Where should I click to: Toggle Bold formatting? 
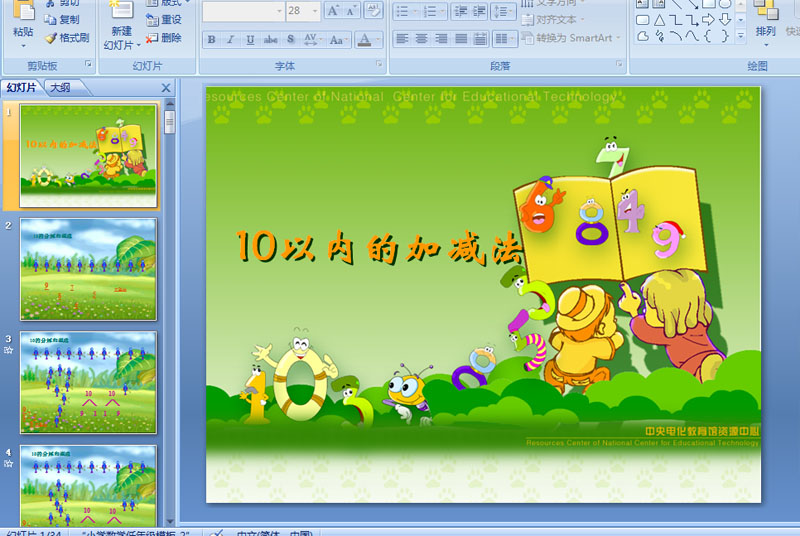[211, 39]
